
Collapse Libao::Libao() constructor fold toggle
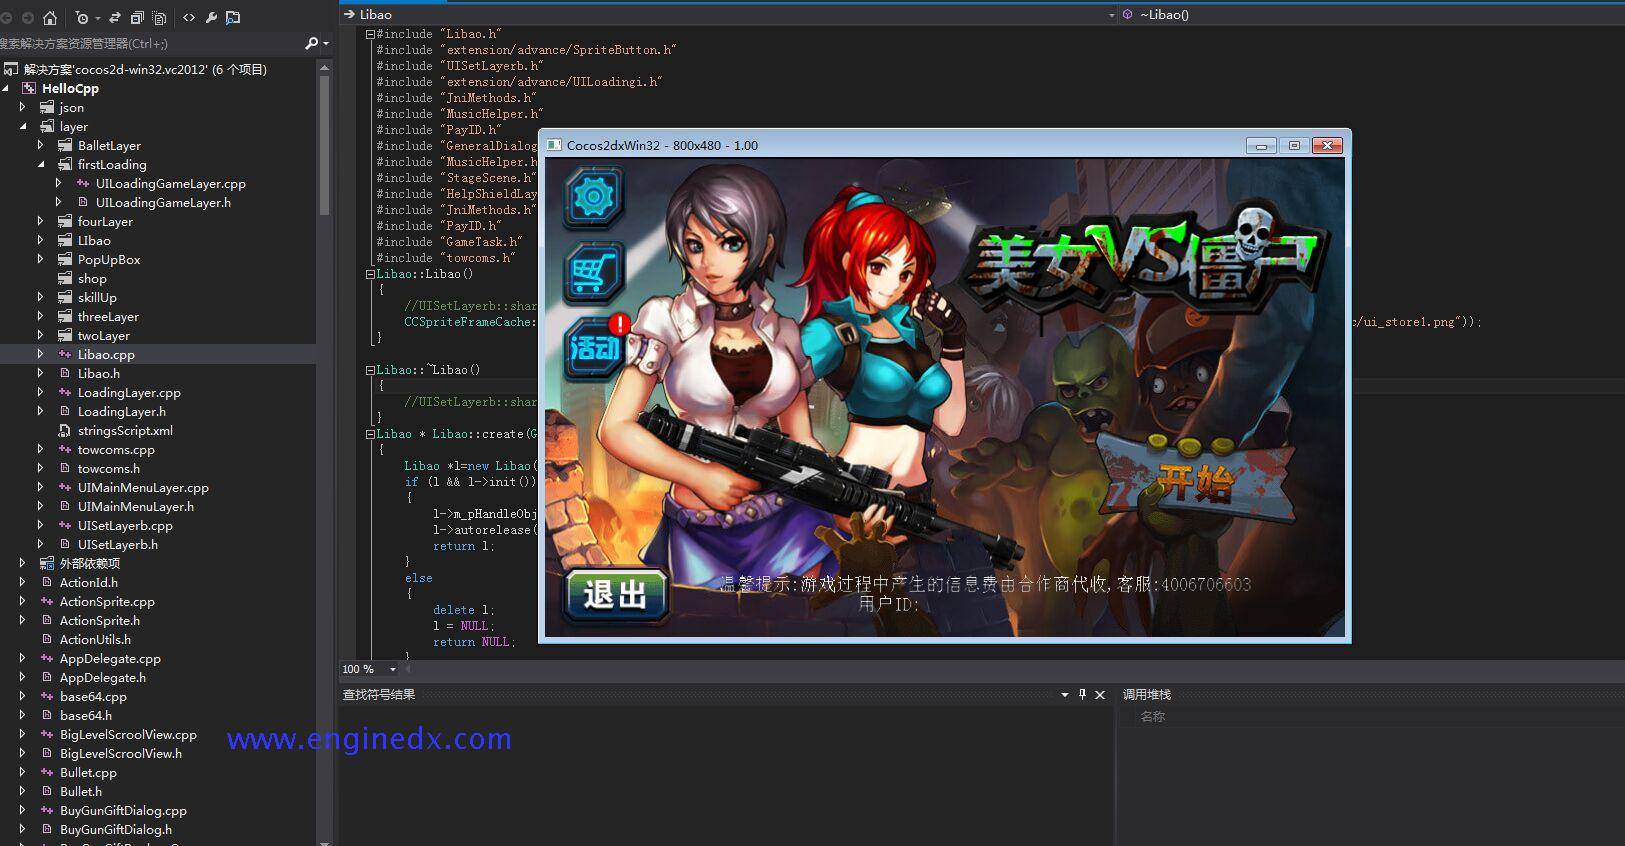370,274
